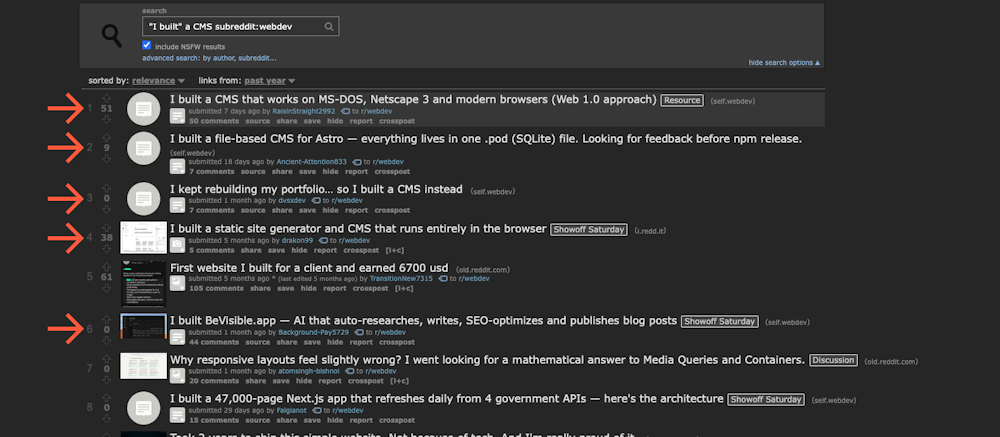Open the title 'I kept rebuilding my portfolio'
Screen dimensions: 1000x437
[316, 189]
